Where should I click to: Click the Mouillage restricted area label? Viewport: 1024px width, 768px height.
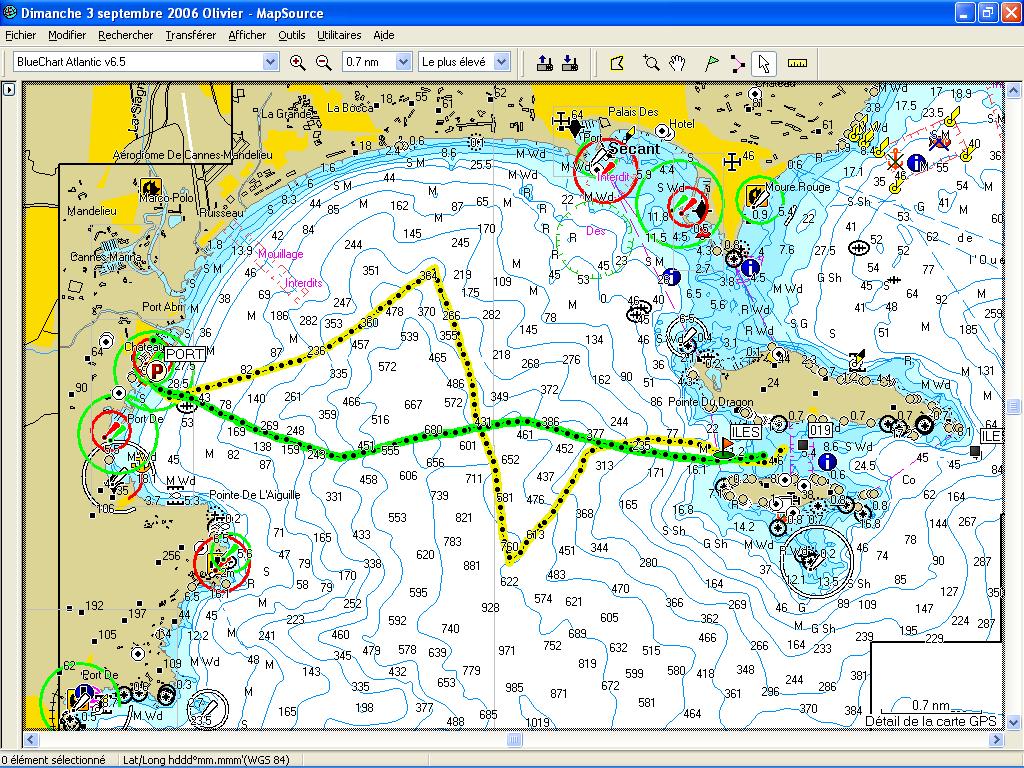pos(281,254)
